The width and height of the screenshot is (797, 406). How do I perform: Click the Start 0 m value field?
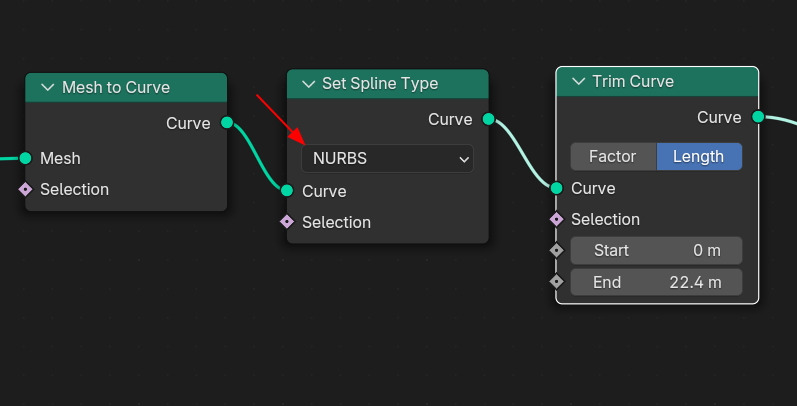tap(656, 251)
